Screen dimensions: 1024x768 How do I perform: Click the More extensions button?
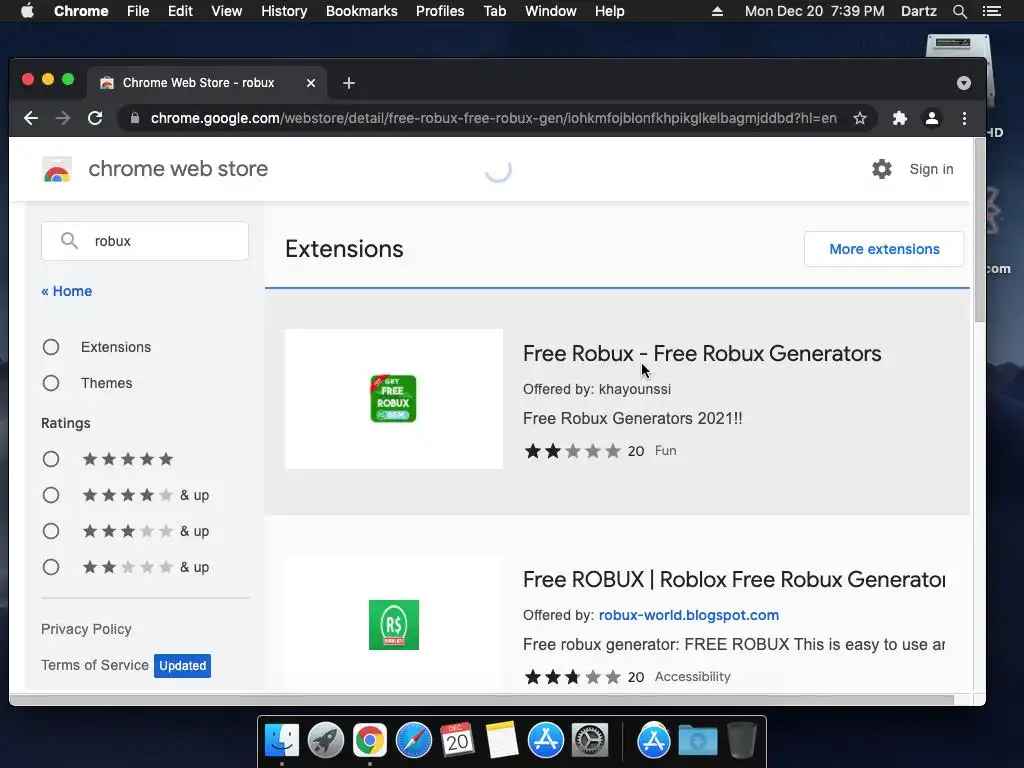coord(884,249)
